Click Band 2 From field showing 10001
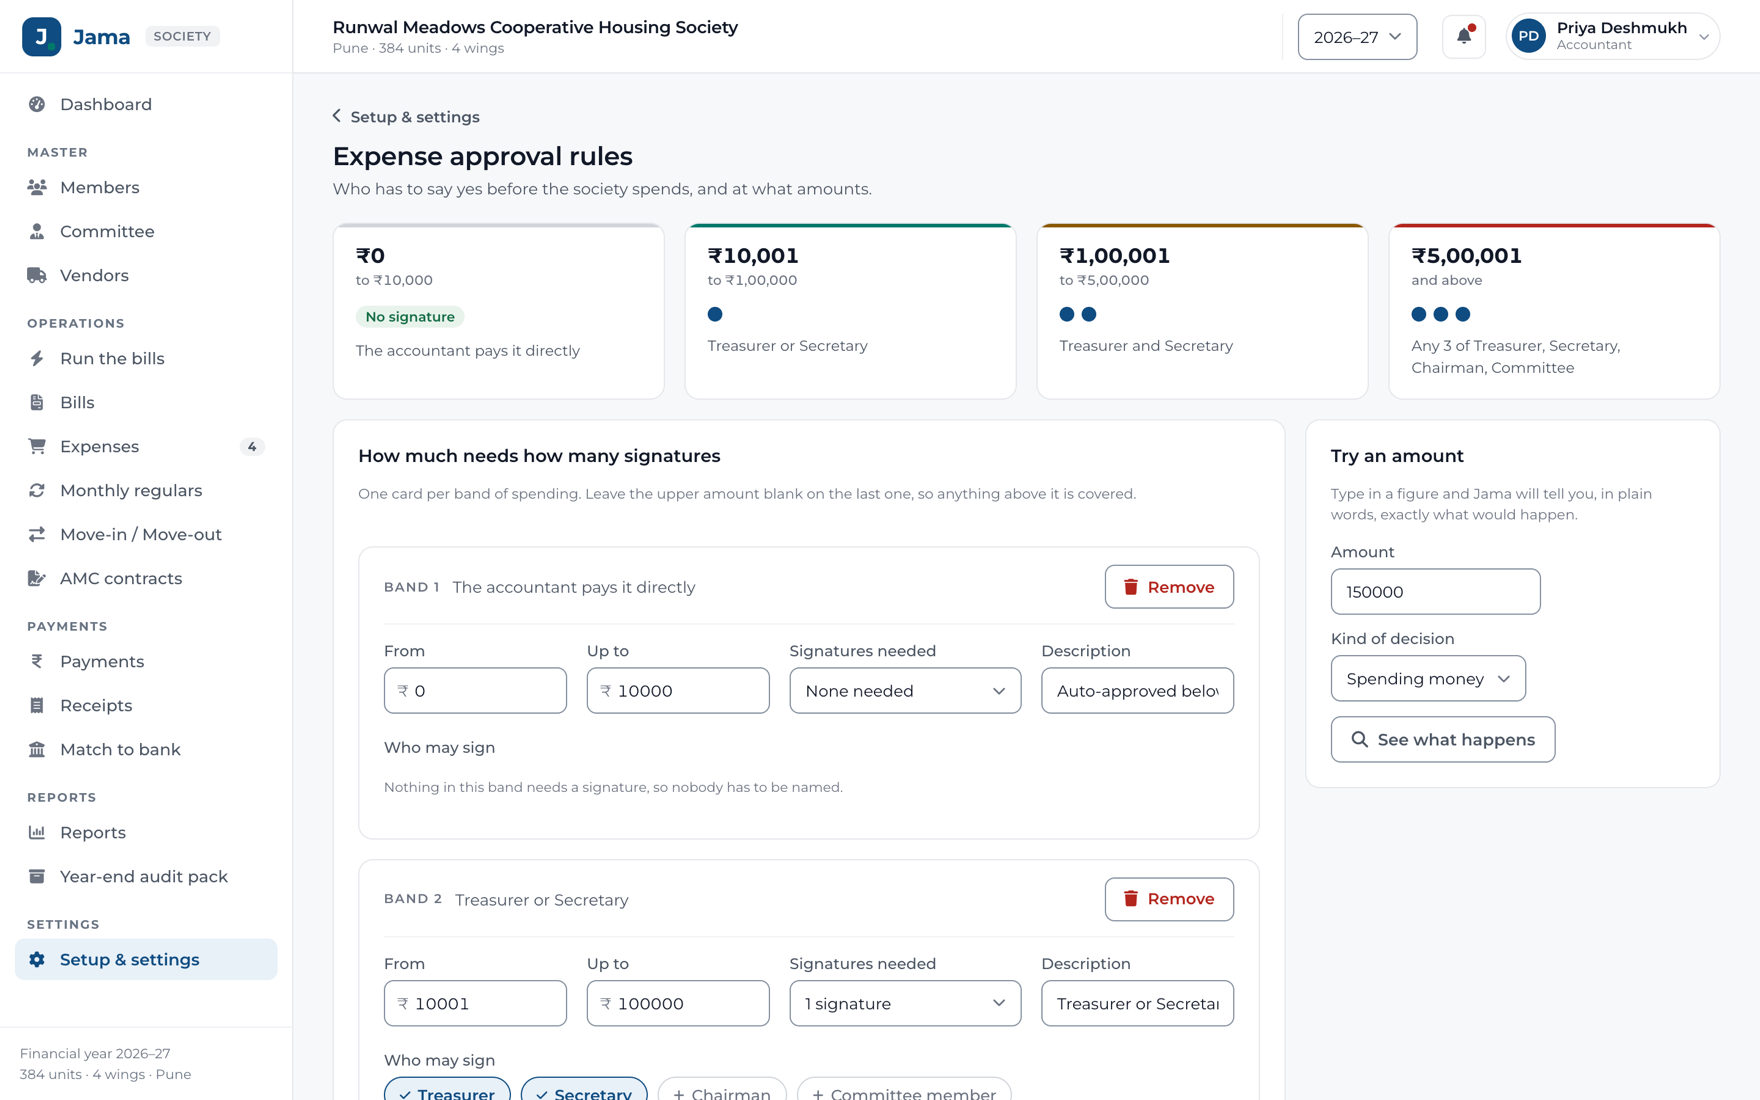Image resolution: width=1760 pixels, height=1100 pixels. pos(475,1003)
